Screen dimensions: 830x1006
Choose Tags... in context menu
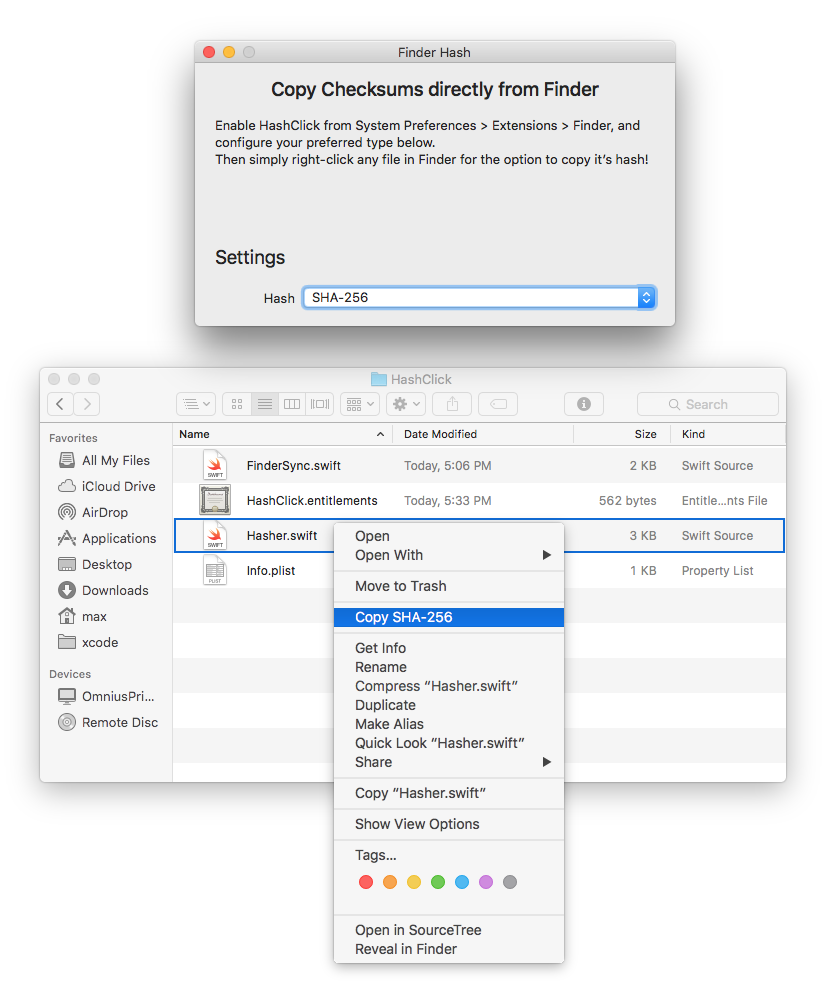coord(448,855)
